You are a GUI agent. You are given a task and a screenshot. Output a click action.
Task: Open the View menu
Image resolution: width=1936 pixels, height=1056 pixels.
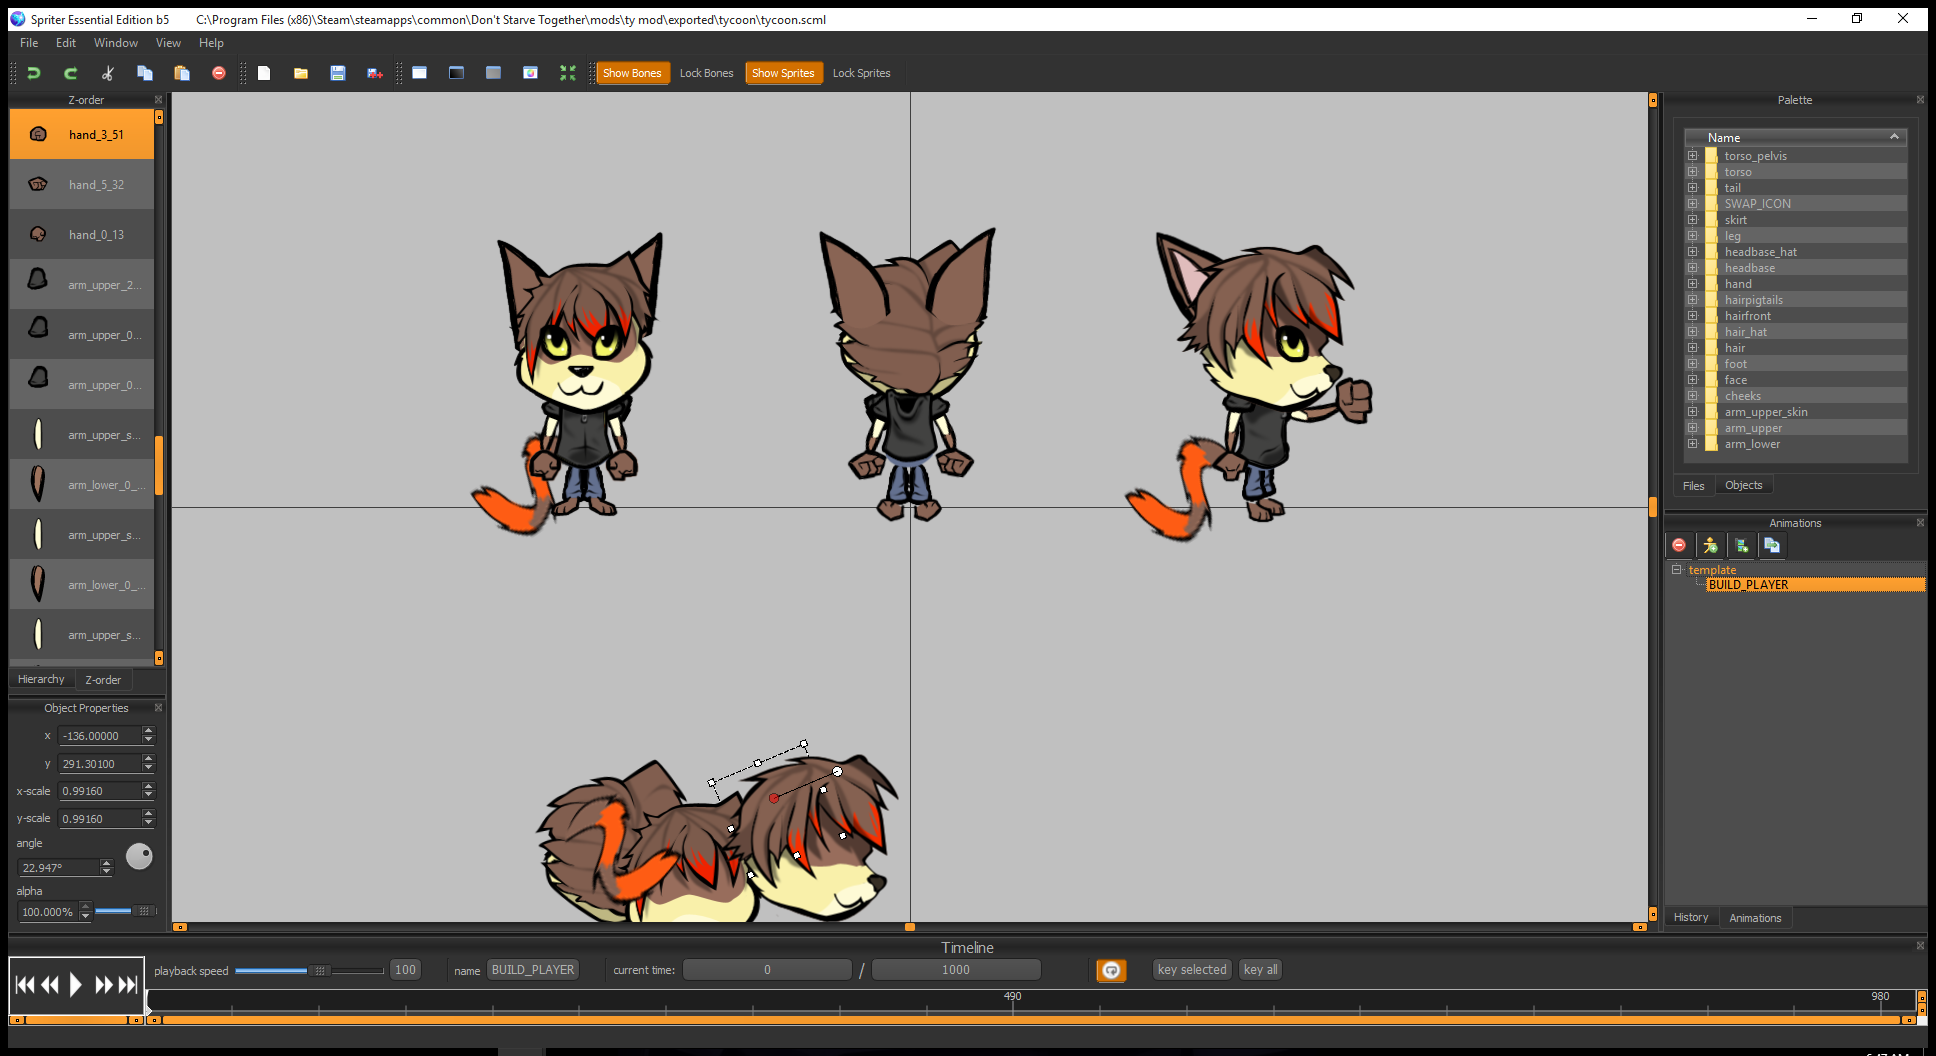tap(168, 43)
